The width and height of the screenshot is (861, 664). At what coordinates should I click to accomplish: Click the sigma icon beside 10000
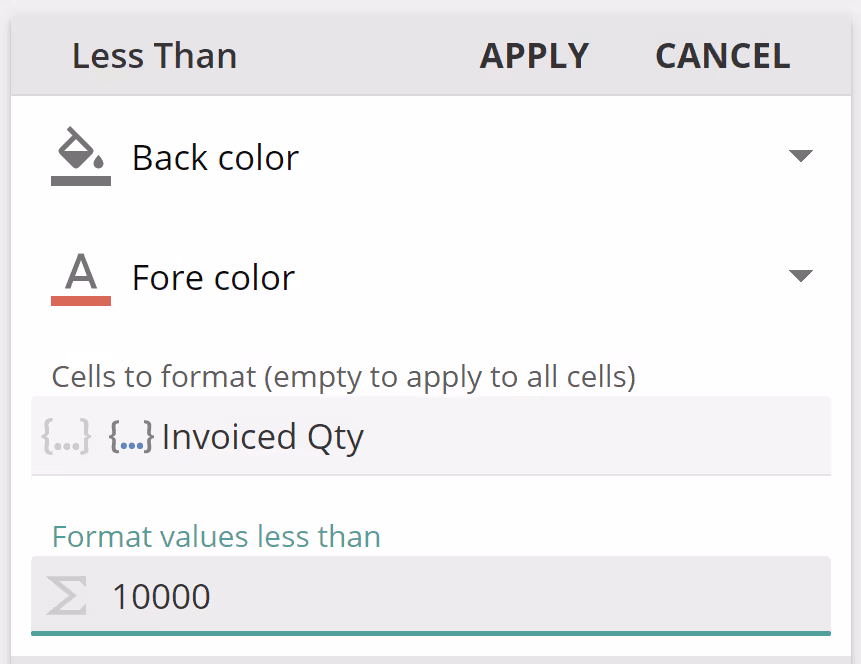[67, 596]
